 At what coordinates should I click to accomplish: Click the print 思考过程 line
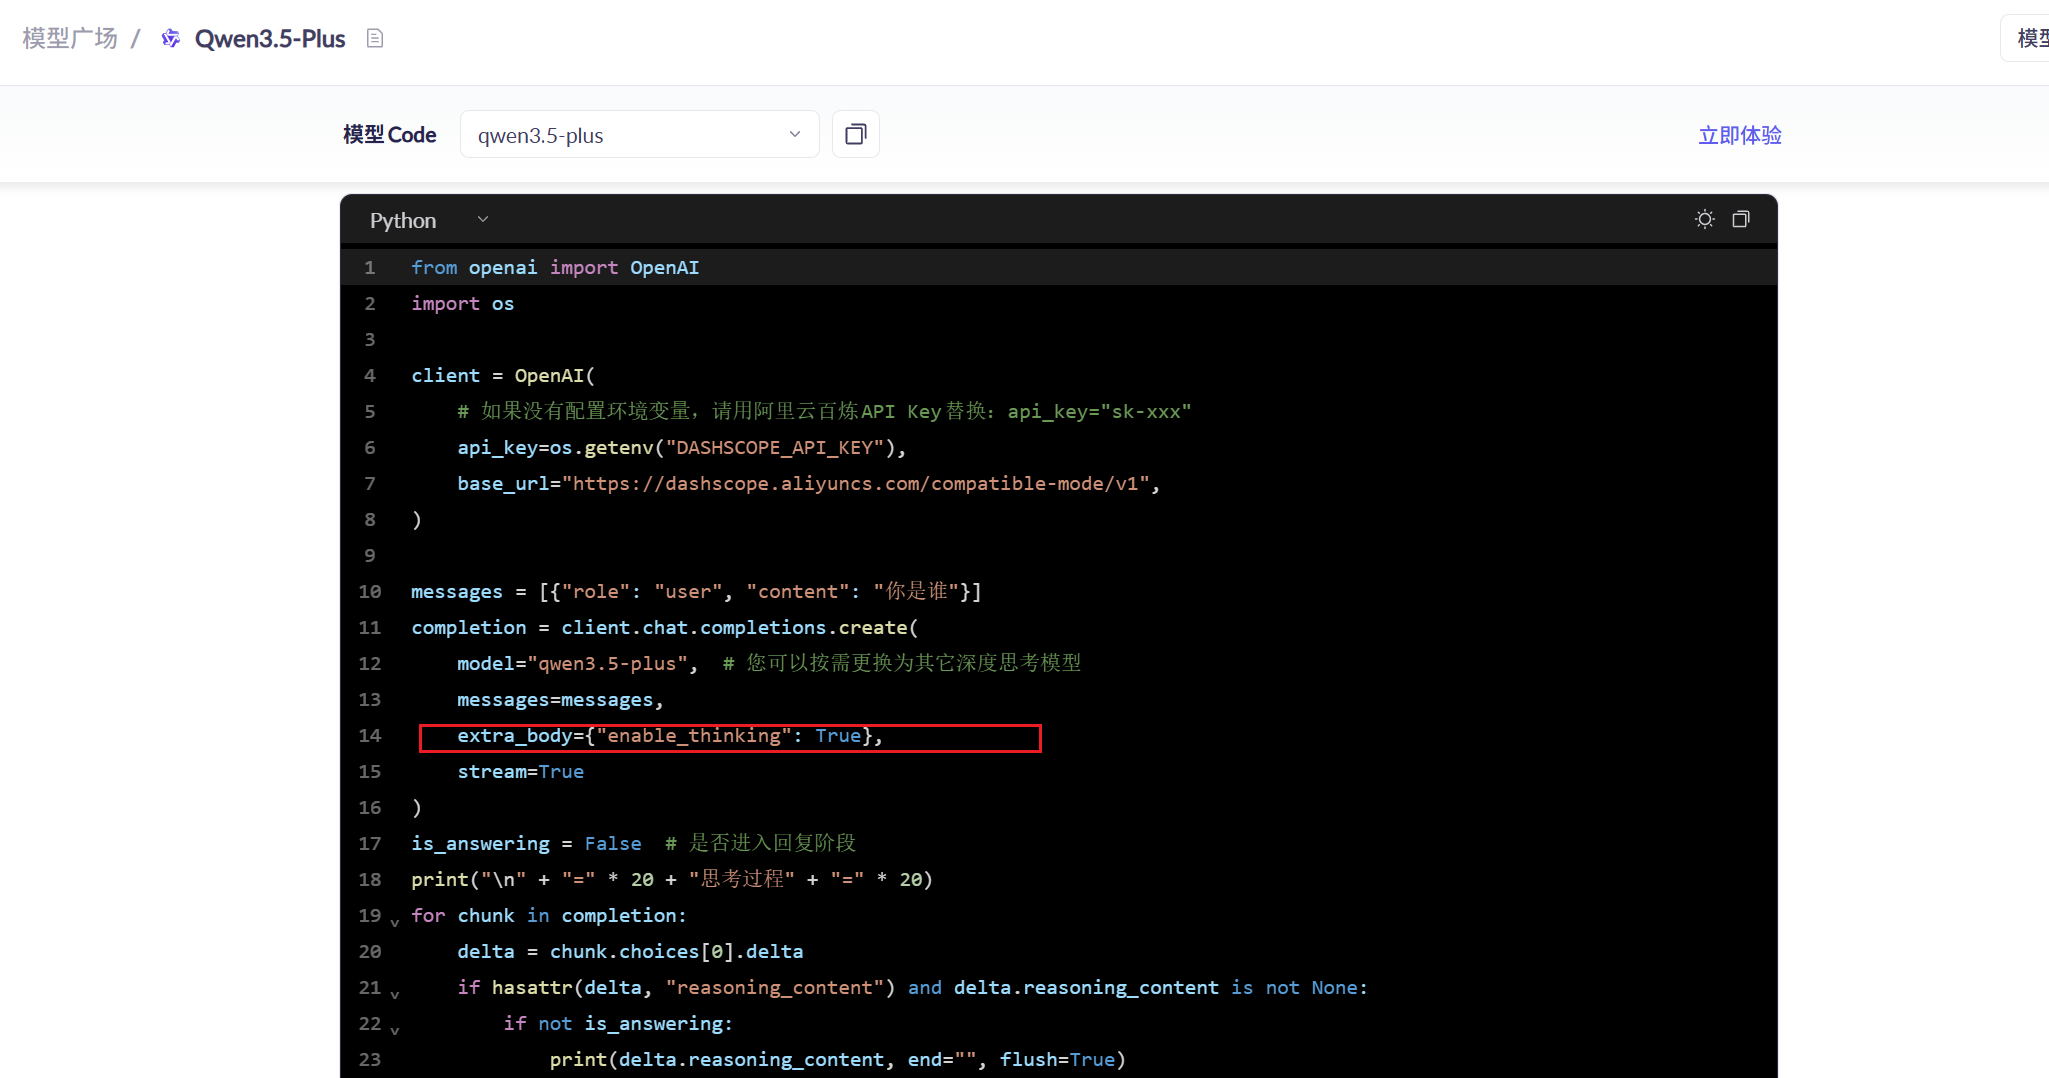[672, 879]
